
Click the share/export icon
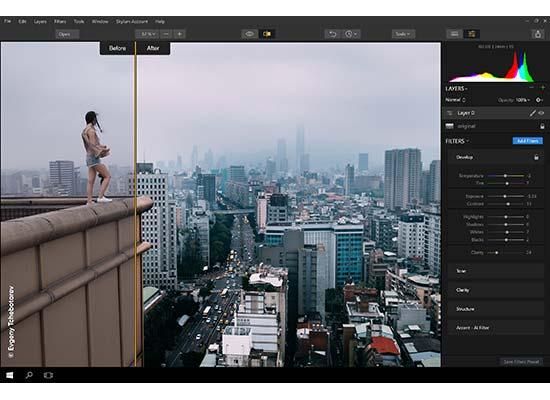(538, 34)
